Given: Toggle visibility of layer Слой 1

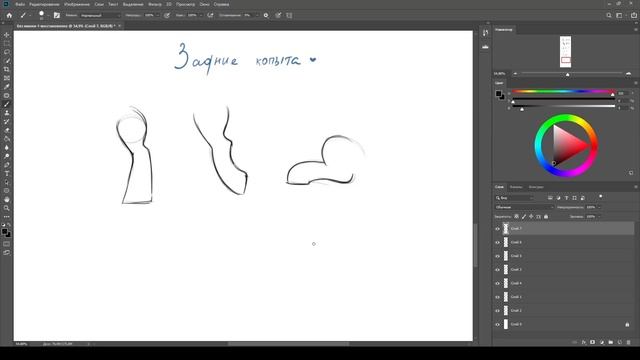Looking at the screenshot, I should click(x=497, y=297).
